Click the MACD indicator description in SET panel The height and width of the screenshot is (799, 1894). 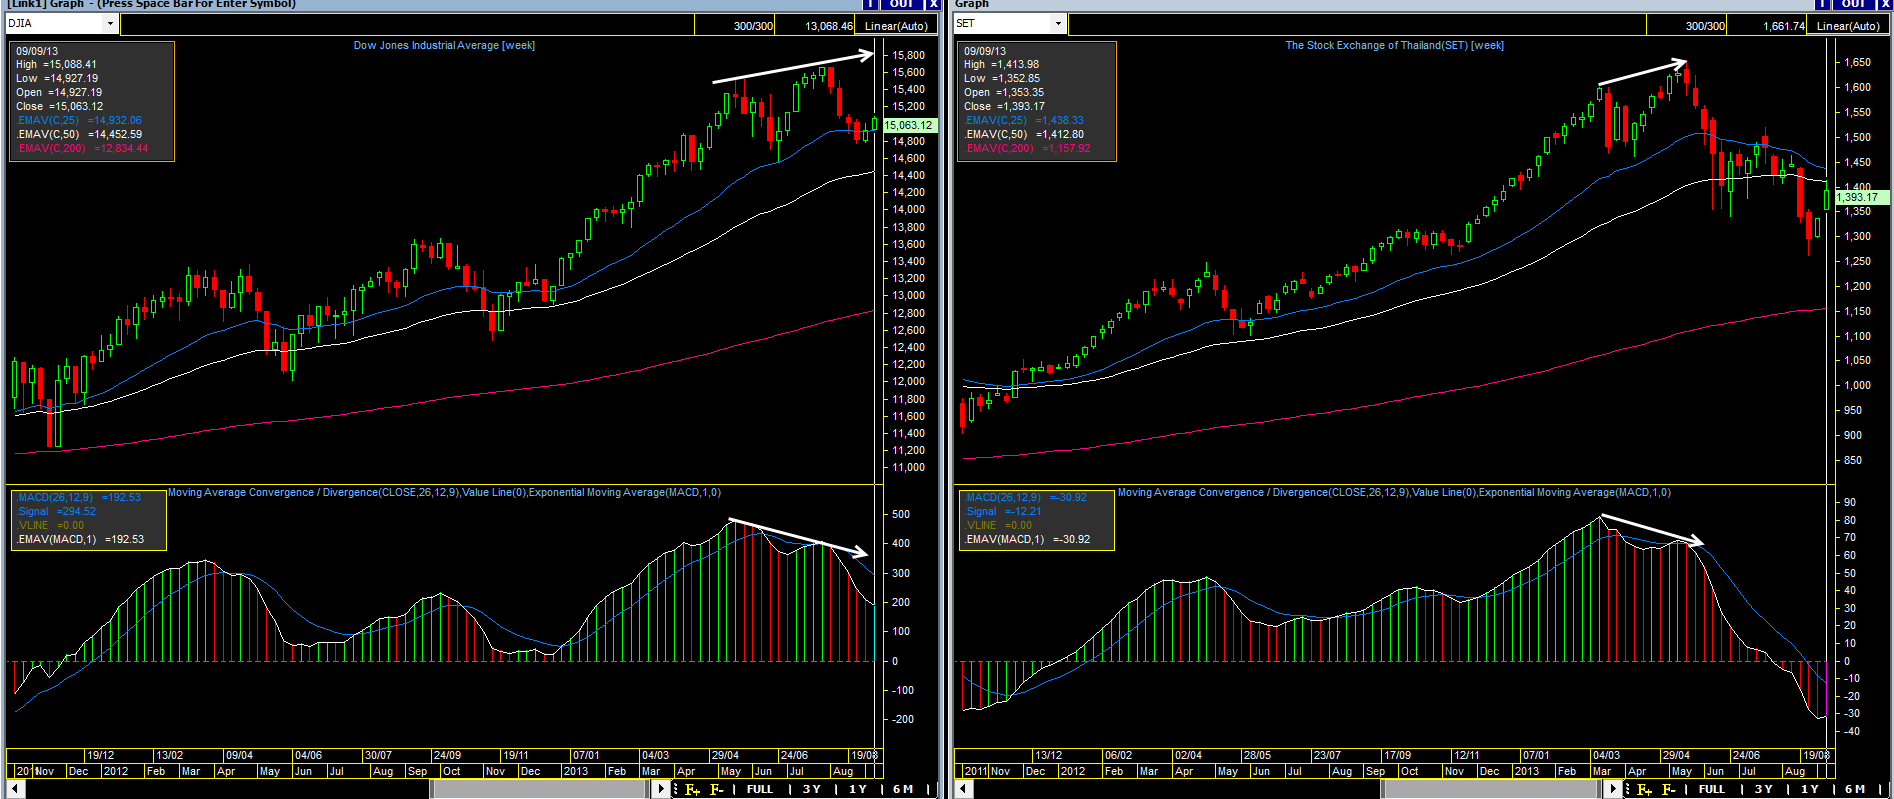click(x=1394, y=492)
